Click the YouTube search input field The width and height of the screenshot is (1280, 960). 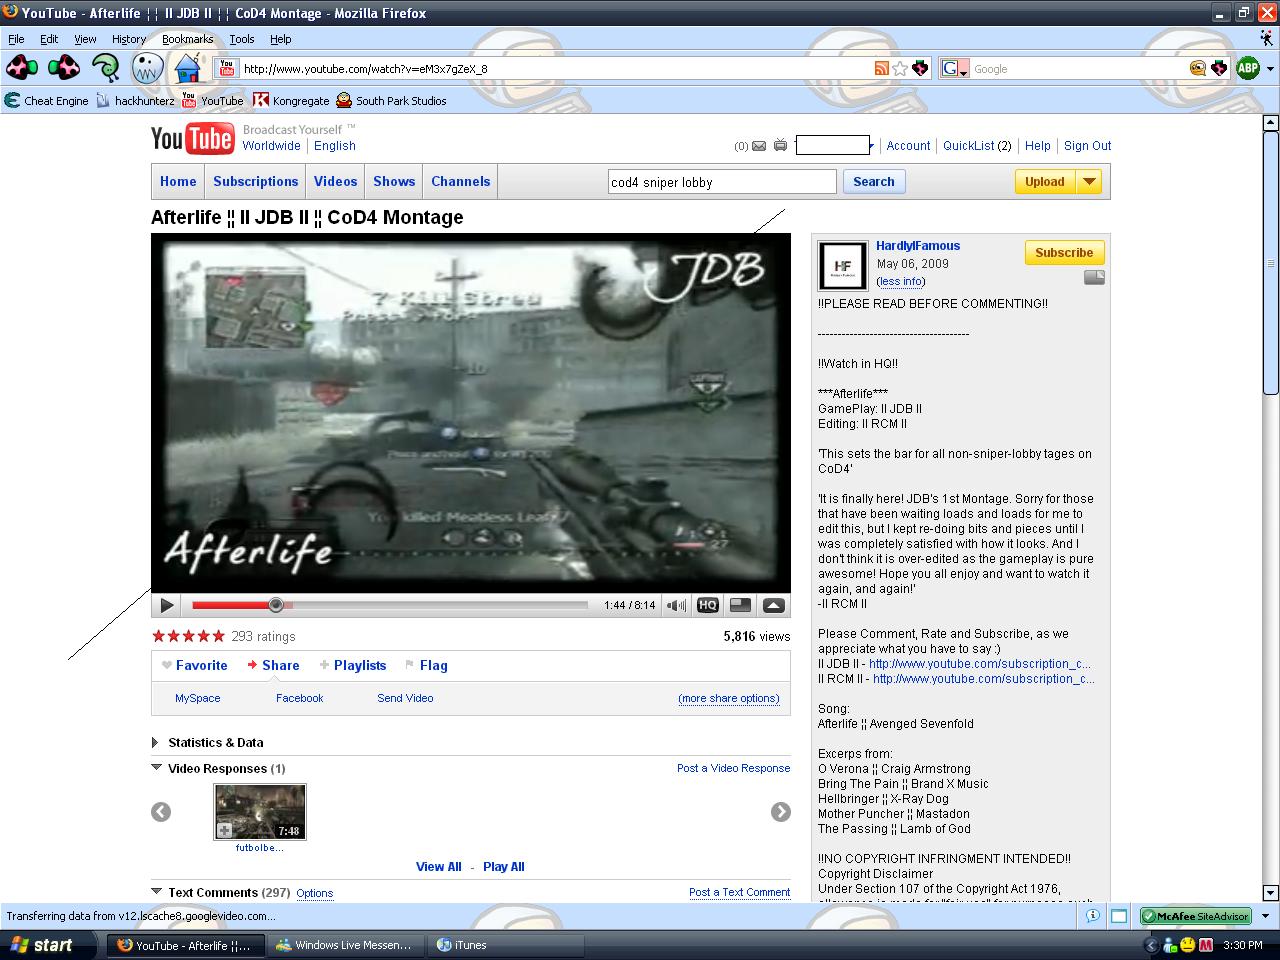point(722,182)
